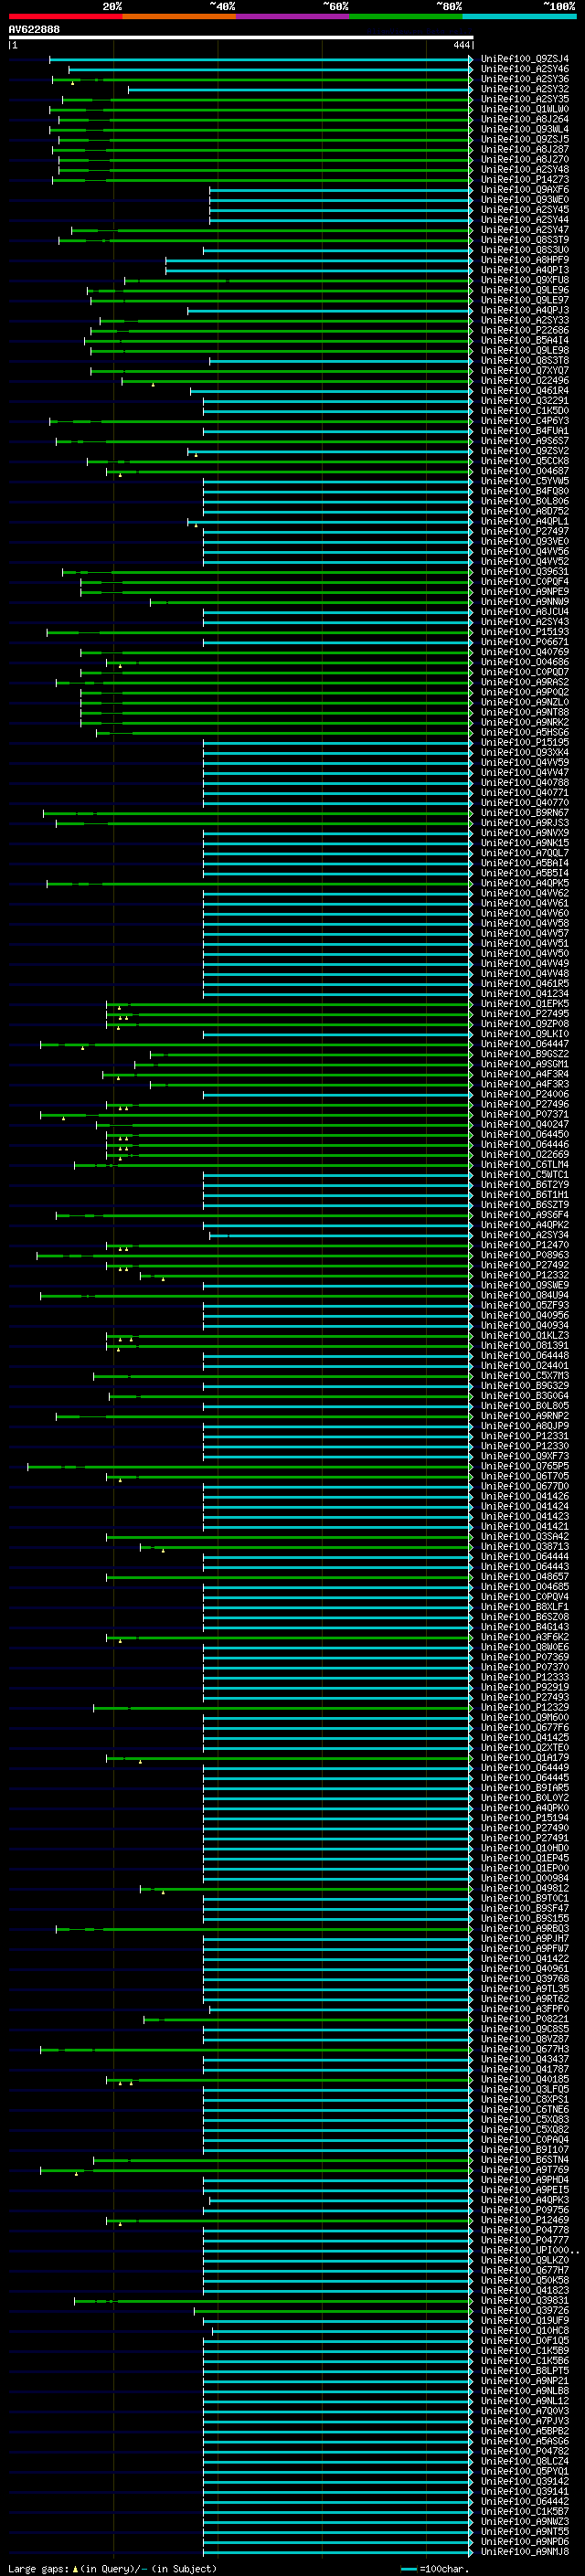Click the label UniRef100_B4FUA1
585x2576 pixels.
click(524, 431)
